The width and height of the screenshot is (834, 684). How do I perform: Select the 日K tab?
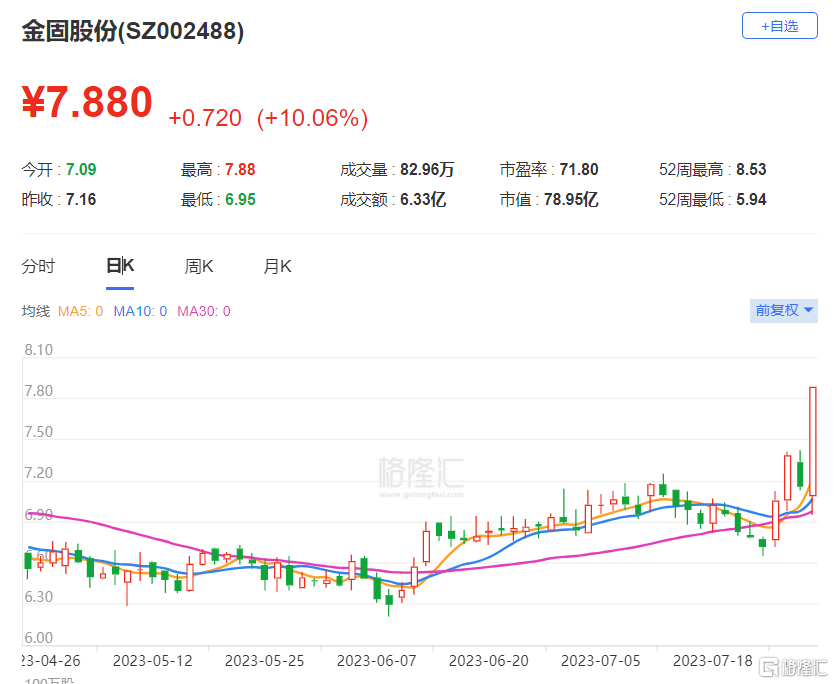pyautogui.click(x=120, y=265)
